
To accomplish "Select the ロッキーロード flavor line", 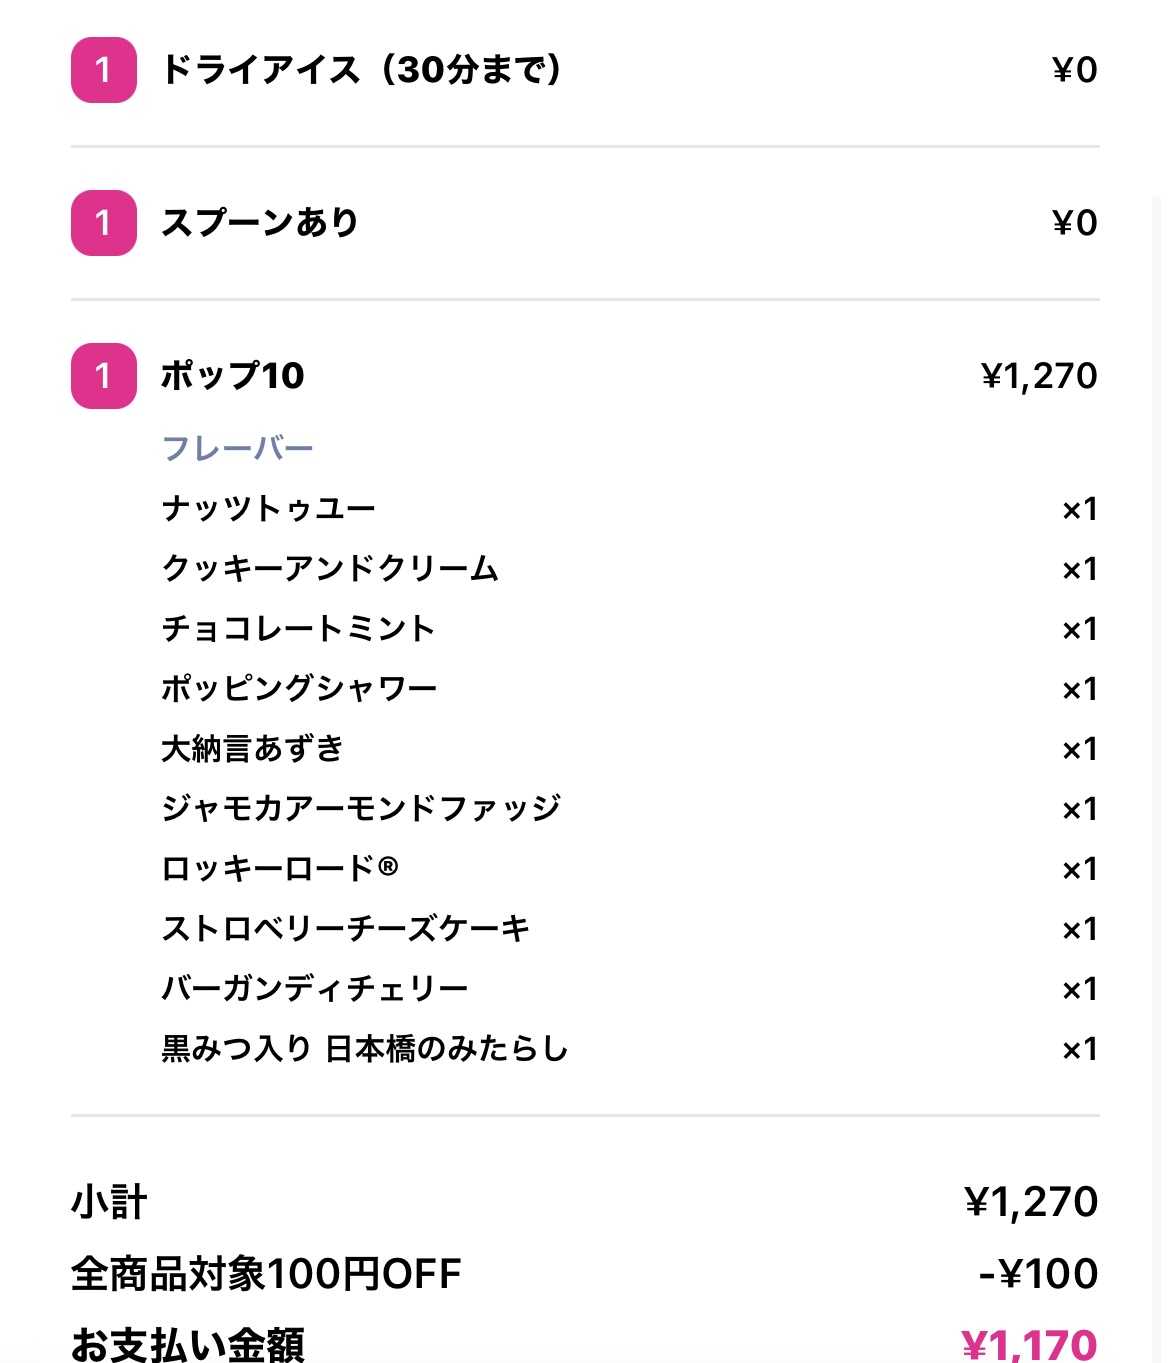I will pos(279,868).
